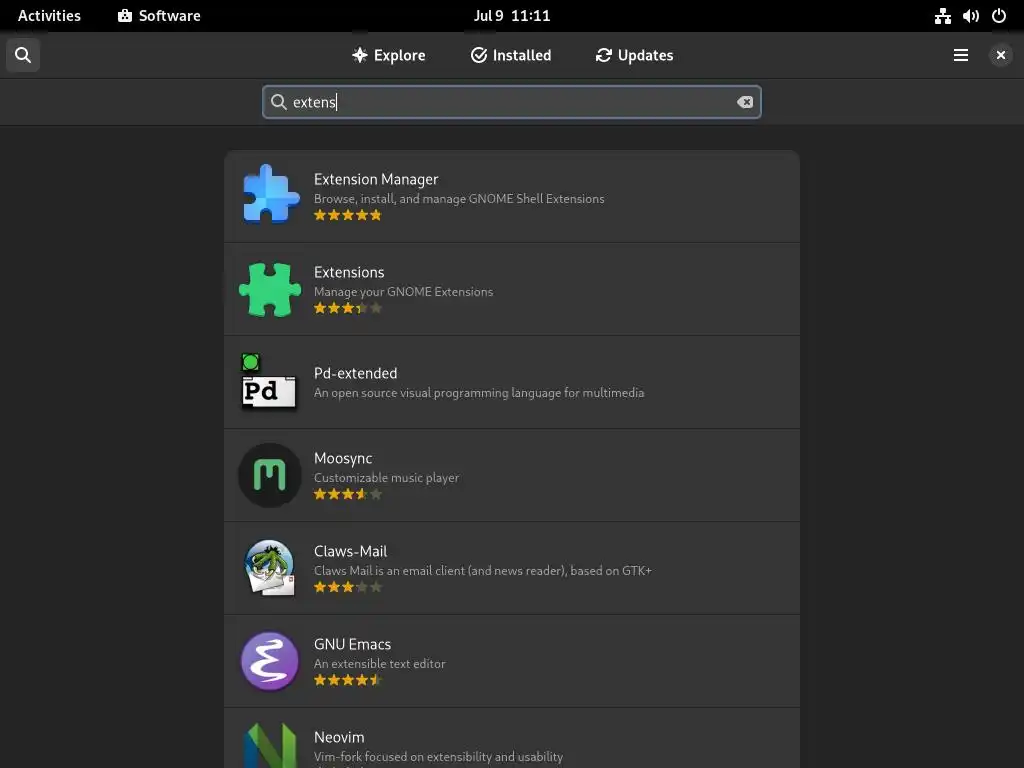Select the 'Neovim' result title
1024x768 pixels.
[339, 737]
